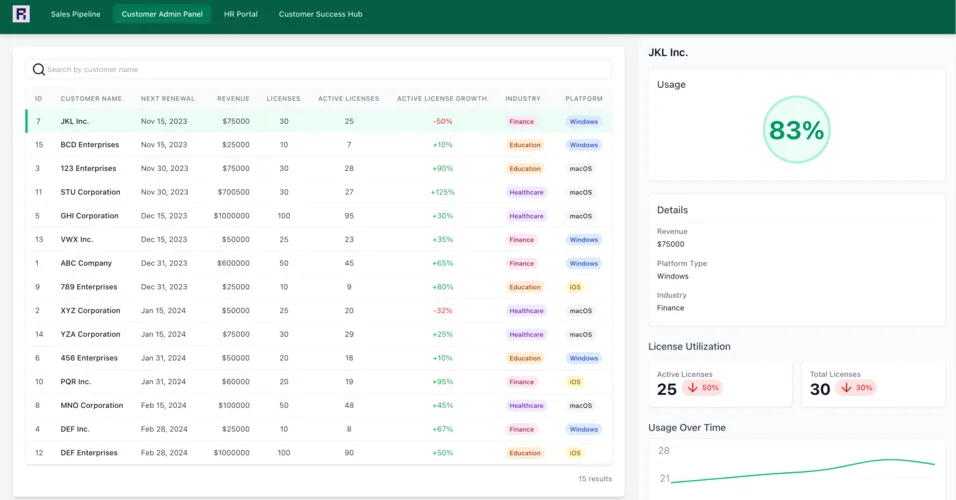Viewport: 956px width, 500px height.
Task: Click the 83% usage circle
Action: click(796, 129)
